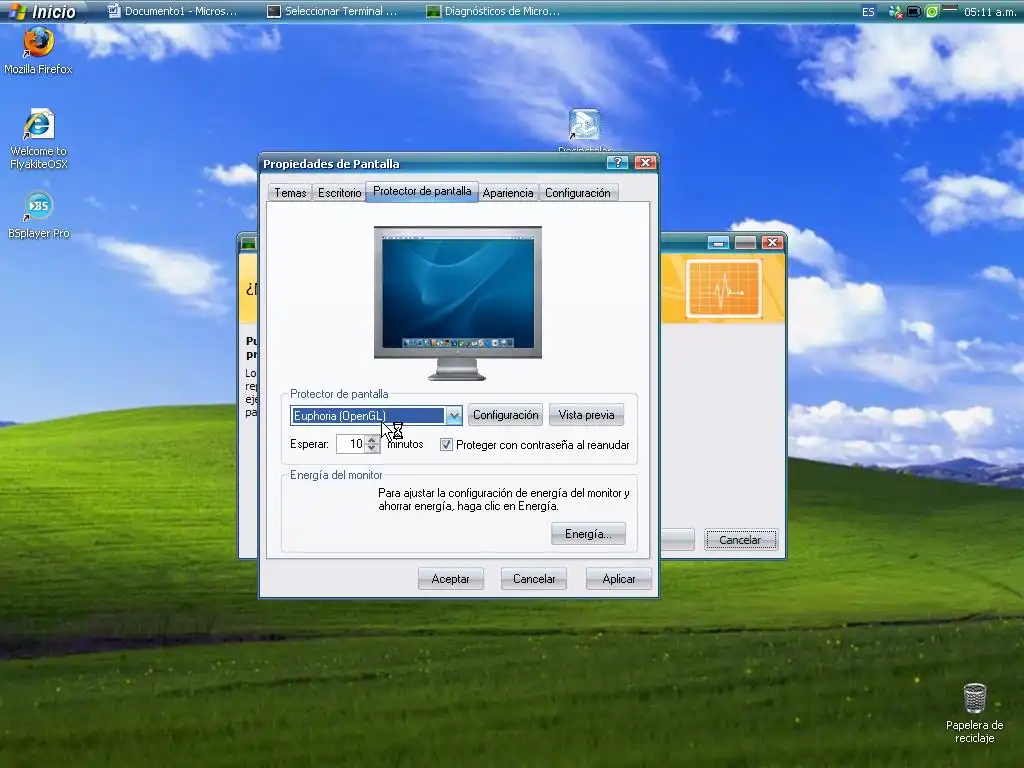The height and width of the screenshot is (768, 1024).
Task: Click the Inicio start button
Action: click(43, 11)
